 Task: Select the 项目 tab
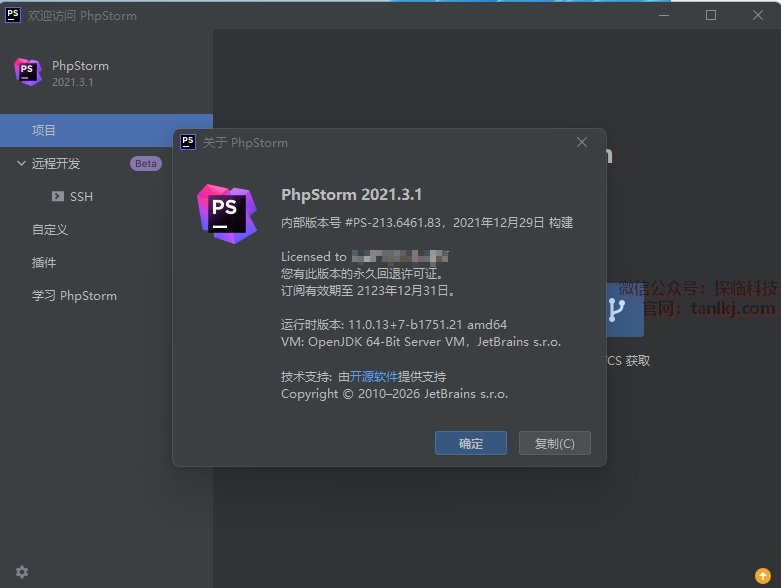coord(106,130)
